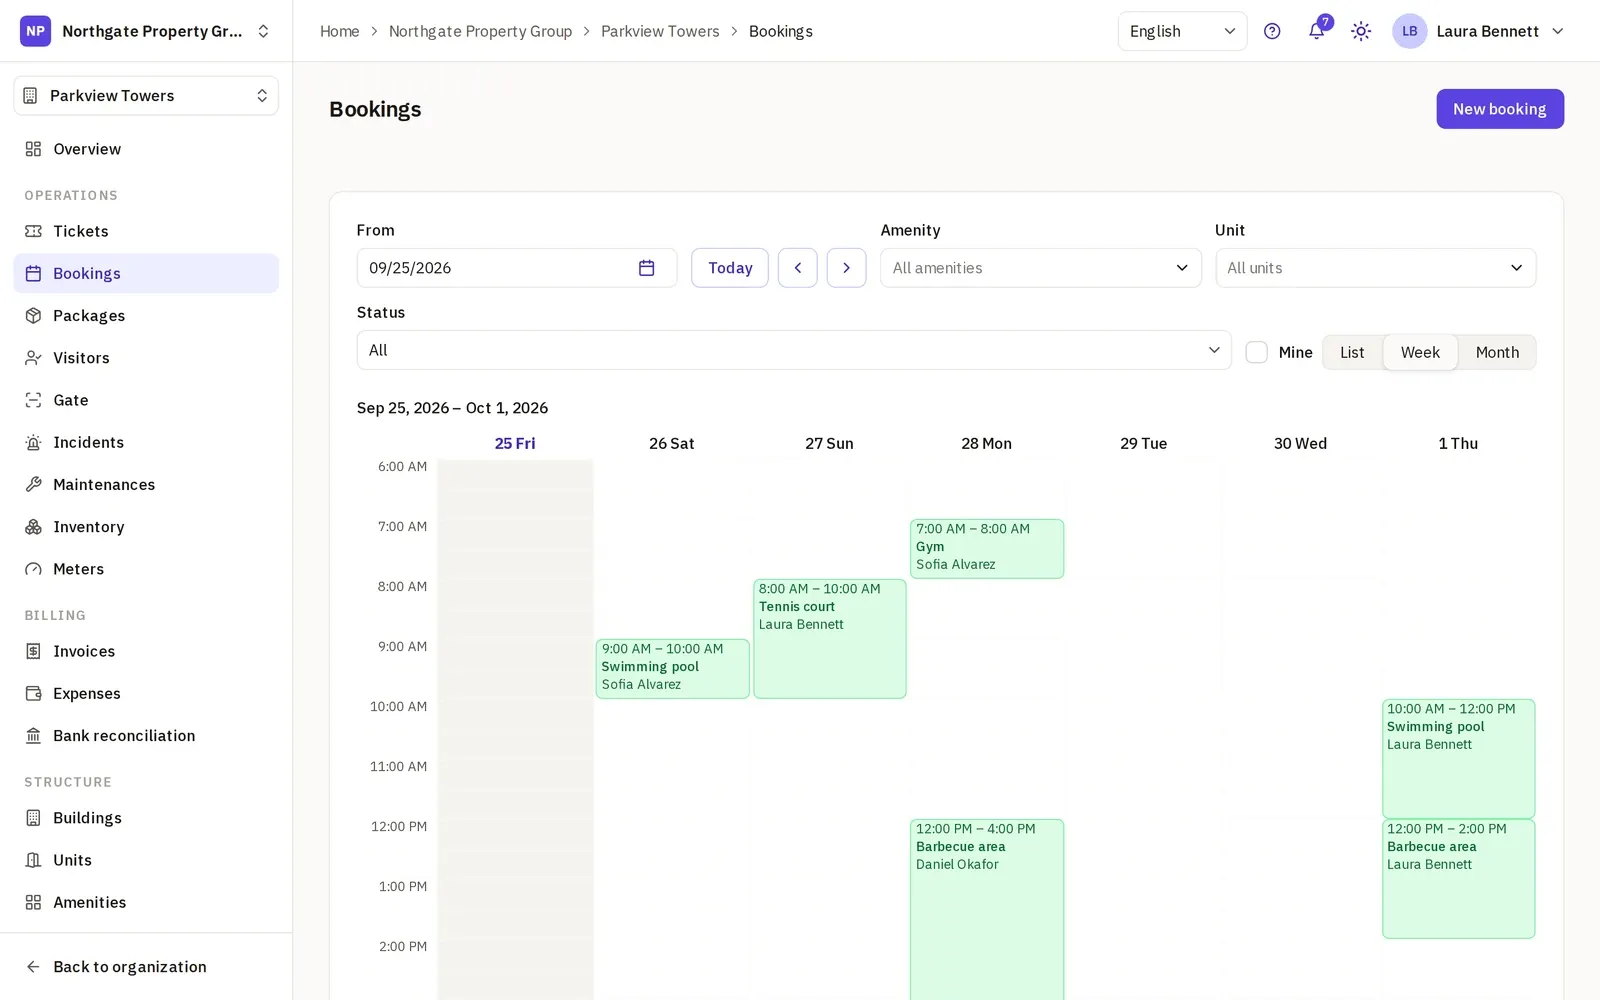
Task: Click the Maintenances wrench icon
Action: pyautogui.click(x=33, y=485)
